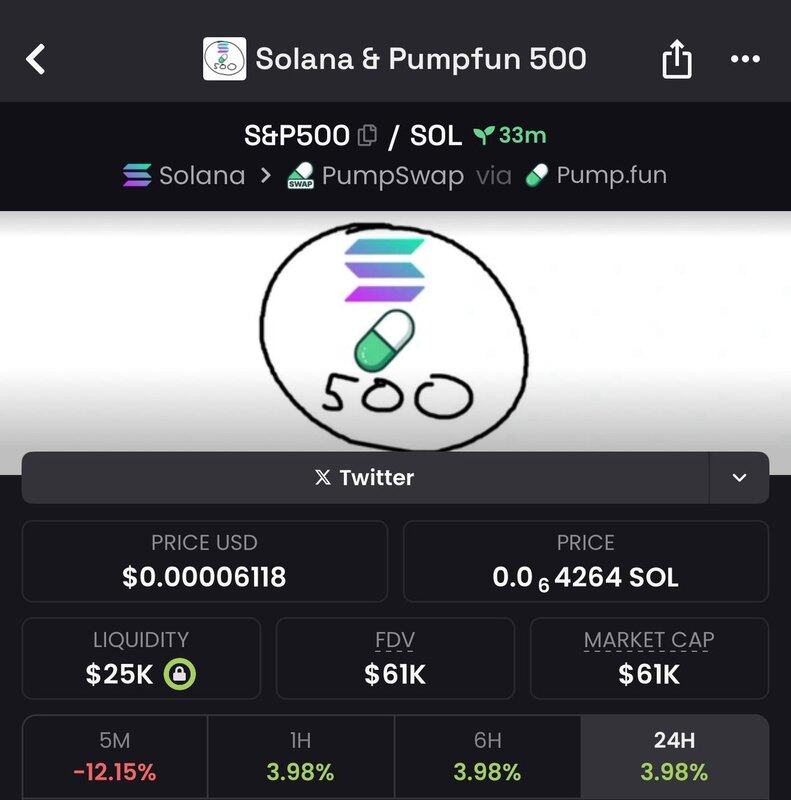
Task: Select the 5M timeframe tab
Action: pos(114,757)
